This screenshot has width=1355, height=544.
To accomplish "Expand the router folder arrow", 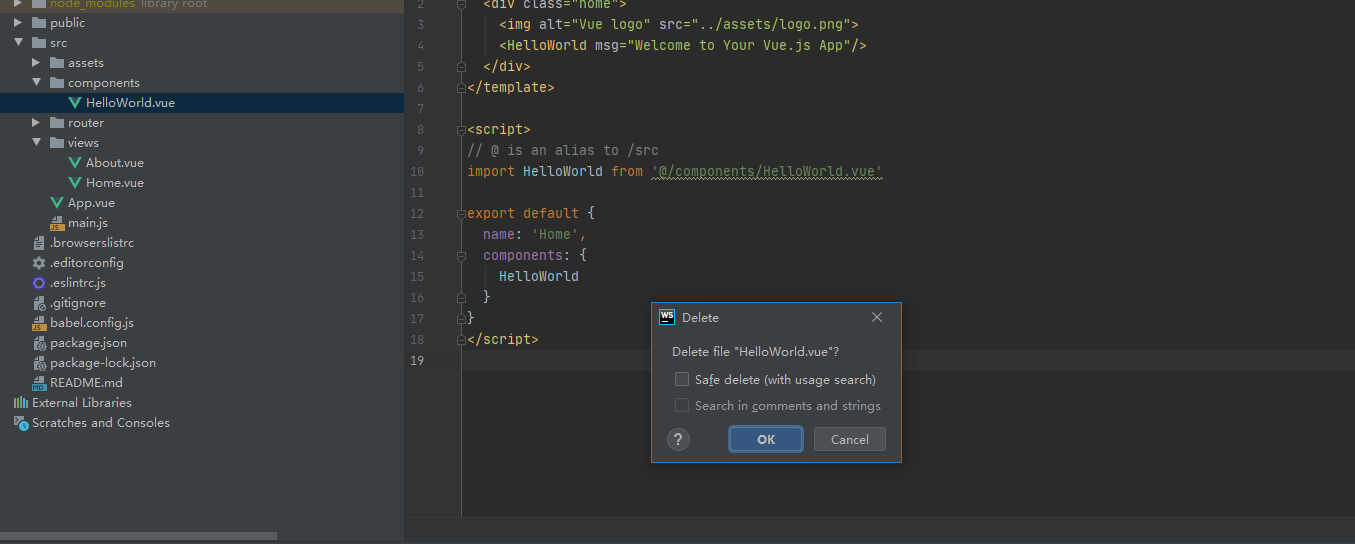I will (37, 122).
